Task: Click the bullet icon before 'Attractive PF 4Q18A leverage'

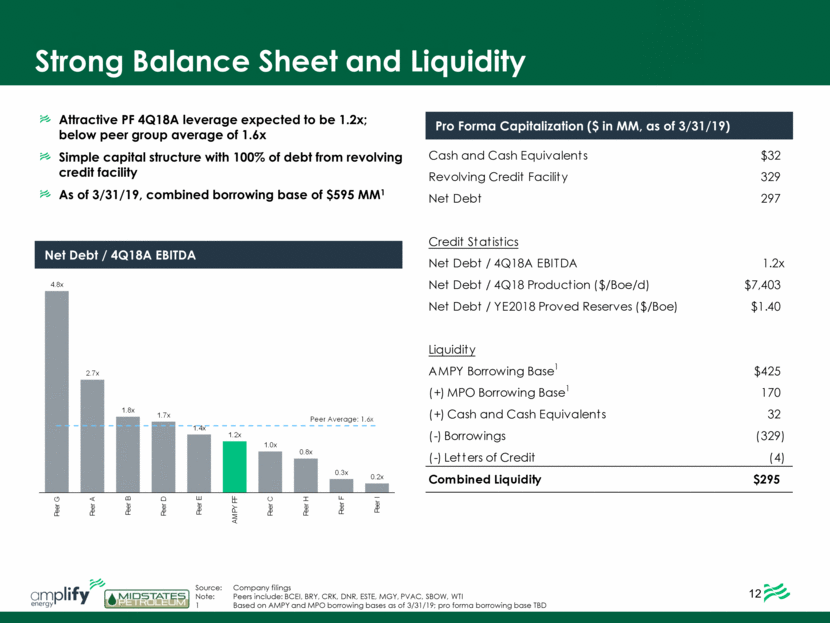Action: click(x=44, y=120)
